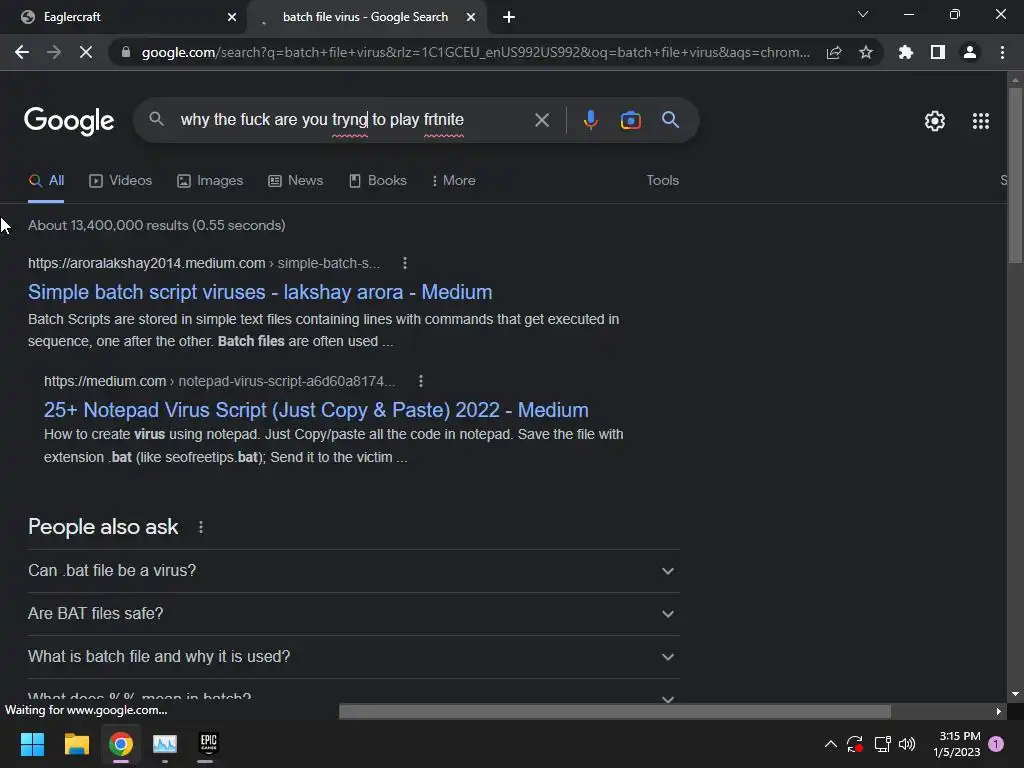Switch to Books results
The image size is (1024, 768).
click(x=377, y=180)
